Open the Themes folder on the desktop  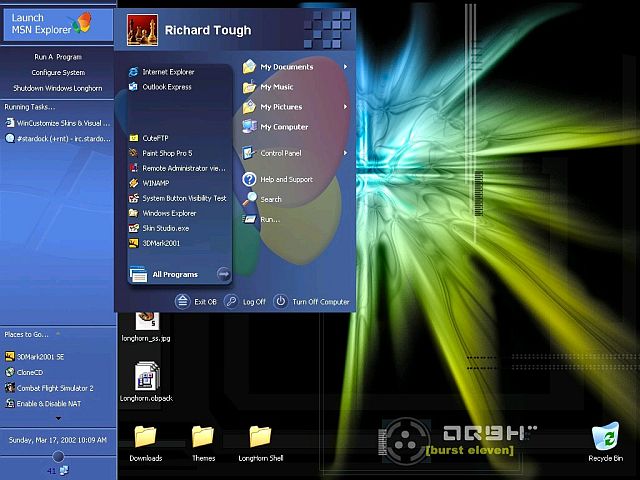point(203,437)
